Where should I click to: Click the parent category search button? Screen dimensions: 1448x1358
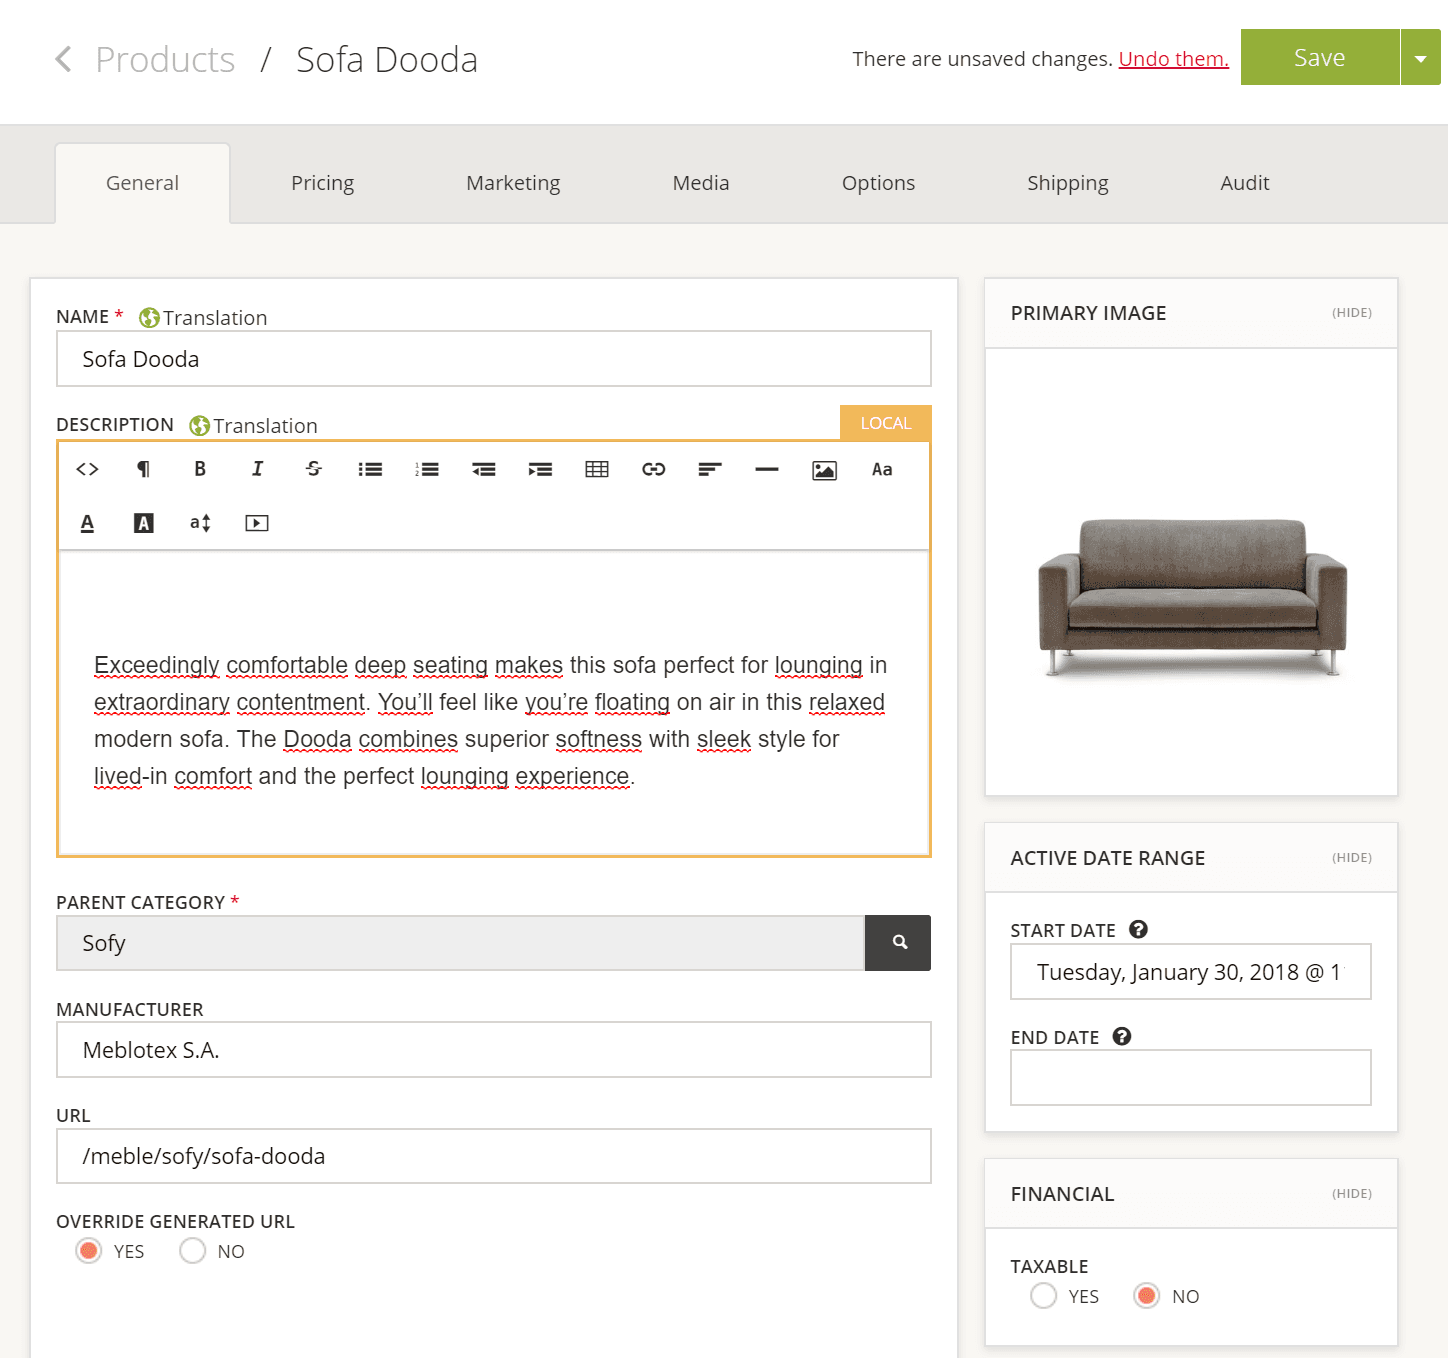[x=898, y=943]
